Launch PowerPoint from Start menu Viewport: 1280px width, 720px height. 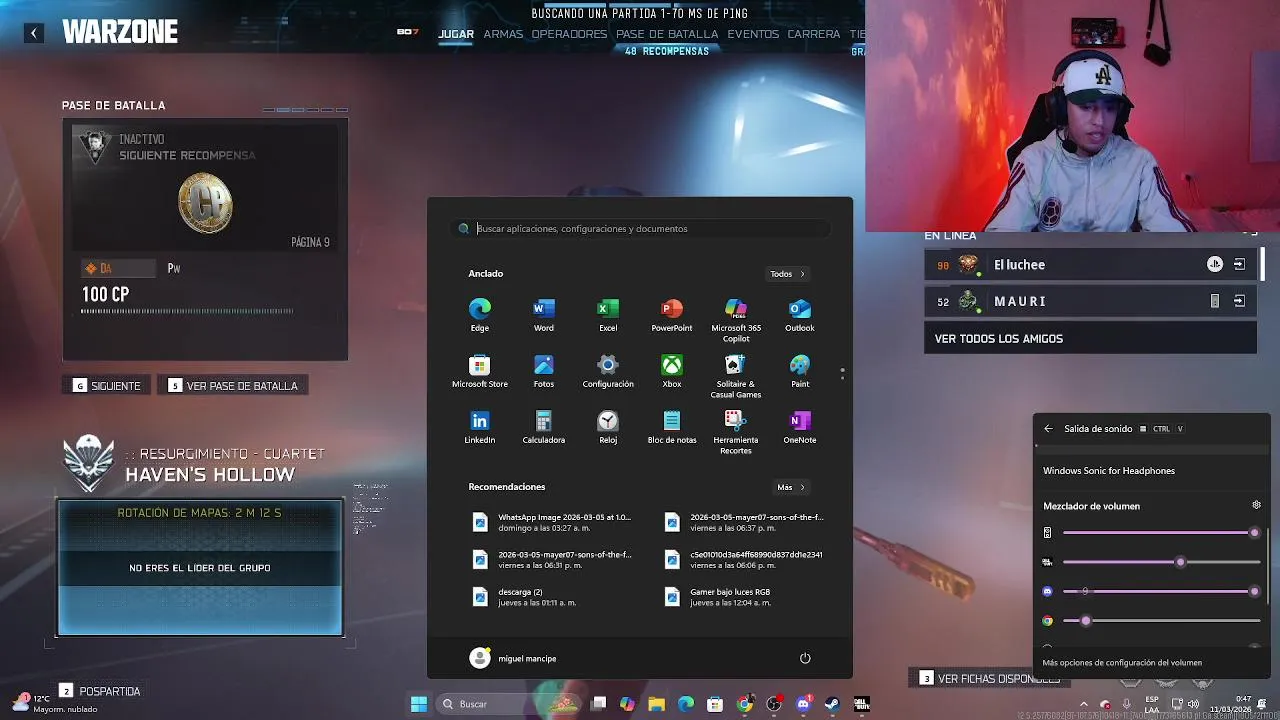tap(672, 315)
